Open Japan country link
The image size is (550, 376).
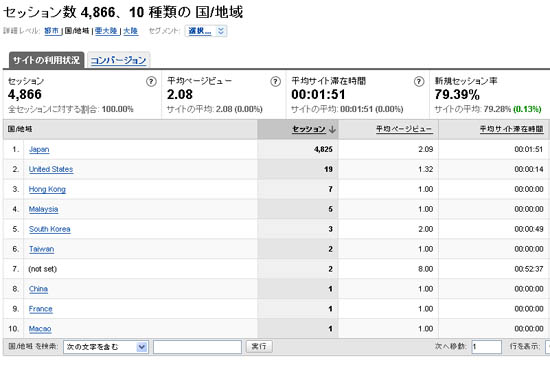click(x=39, y=149)
